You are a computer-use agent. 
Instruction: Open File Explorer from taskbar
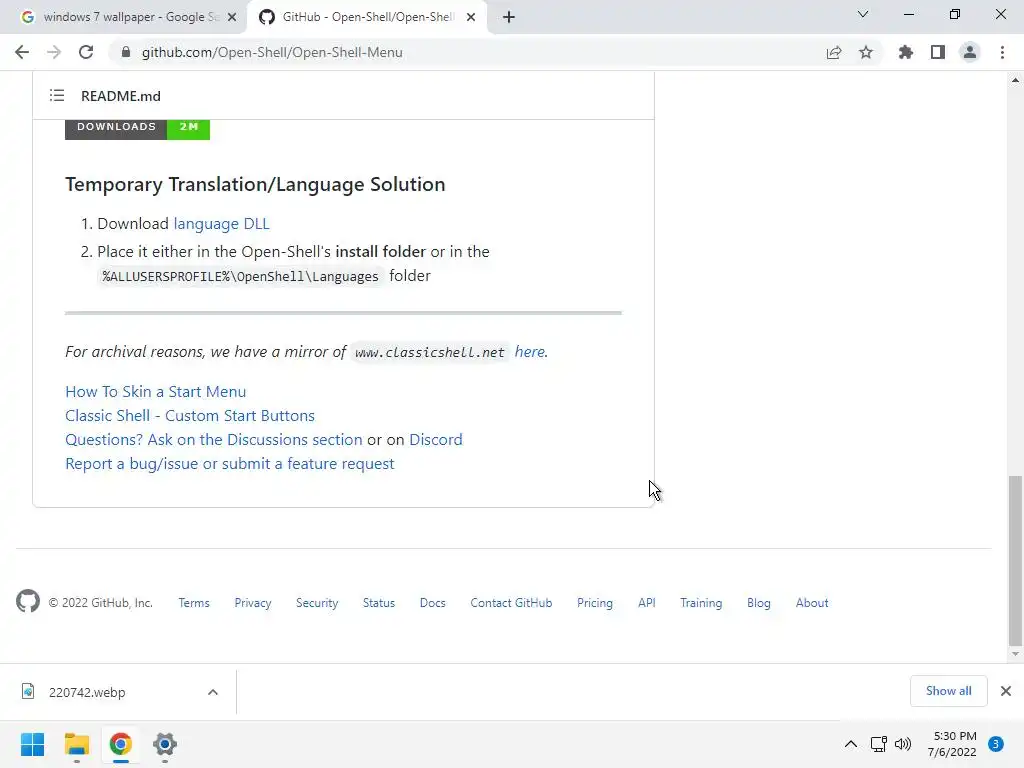[x=76, y=744]
